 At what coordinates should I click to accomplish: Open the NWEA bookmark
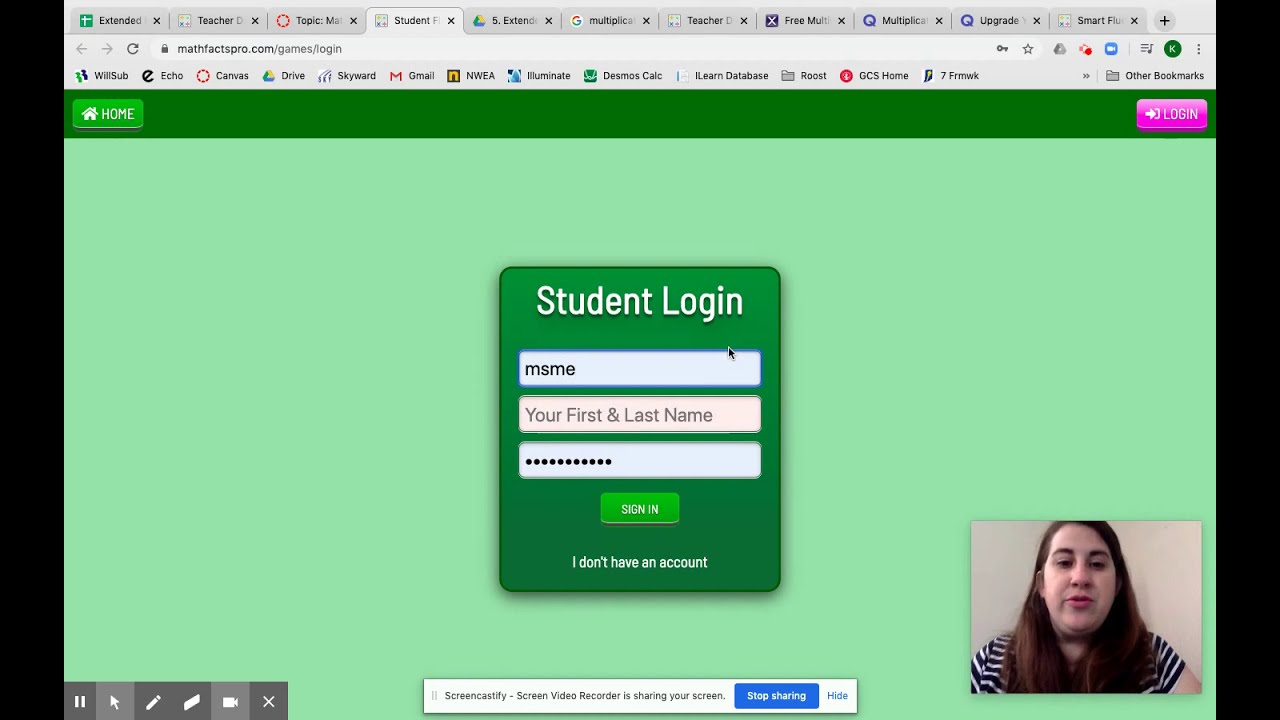(471, 76)
